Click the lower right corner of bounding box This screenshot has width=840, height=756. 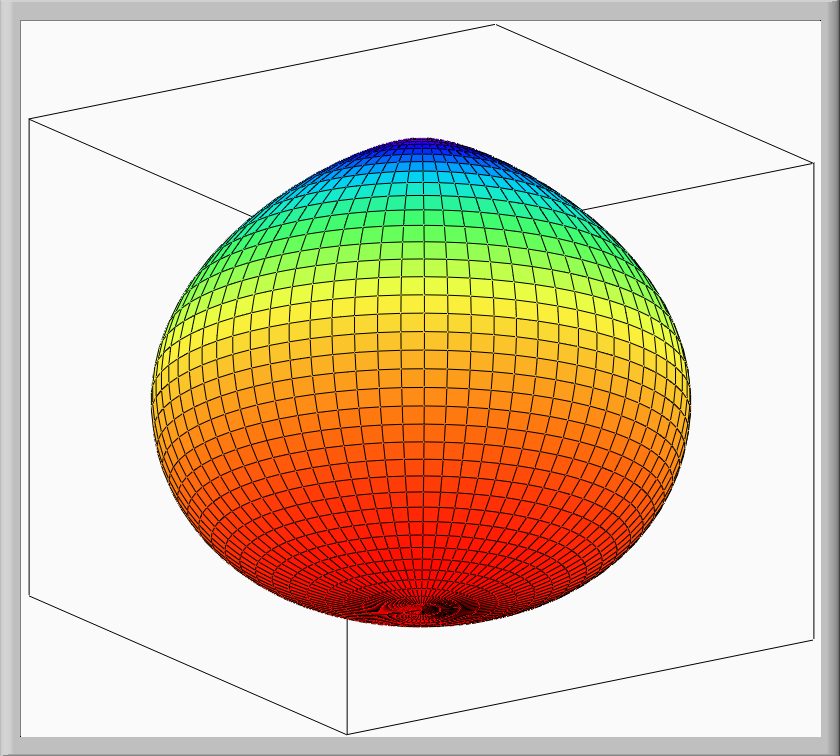pyautogui.click(x=814, y=639)
